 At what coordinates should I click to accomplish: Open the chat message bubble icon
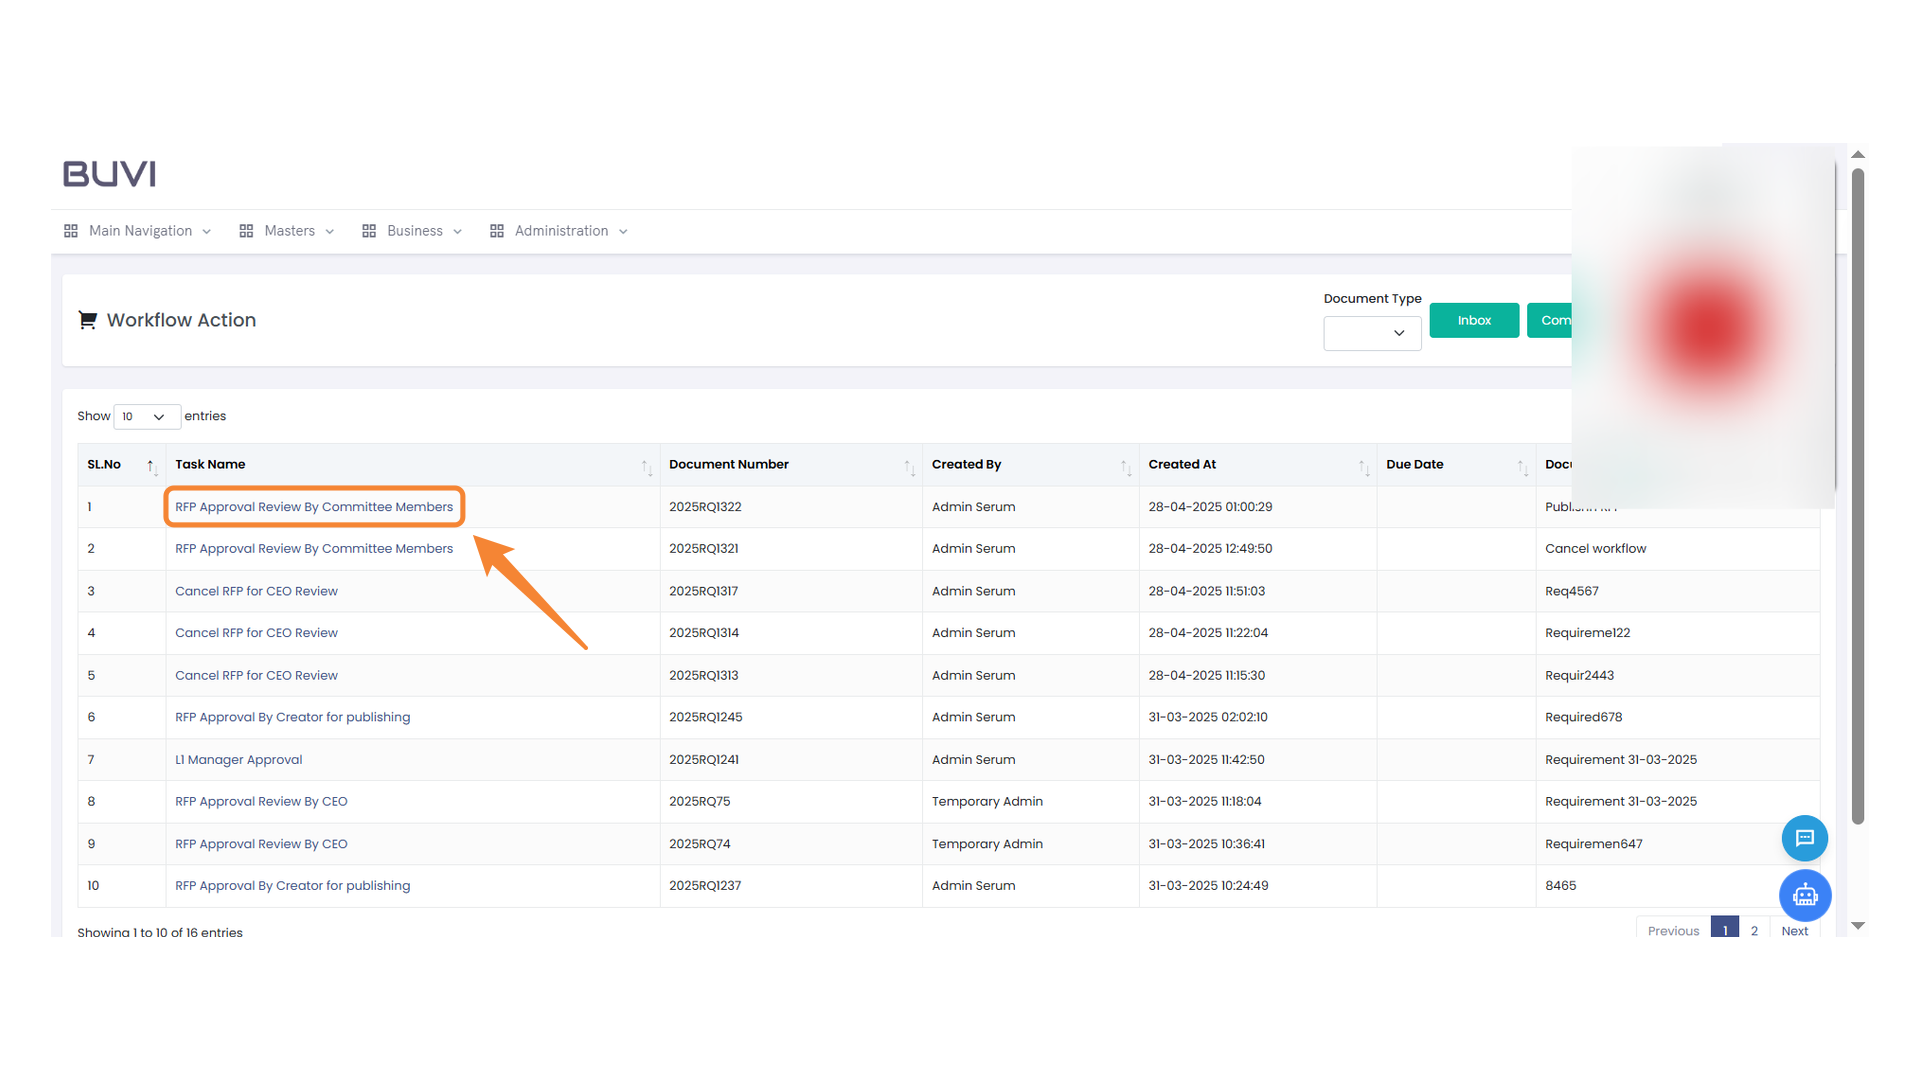pyautogui.click(x=1804, y=838)
